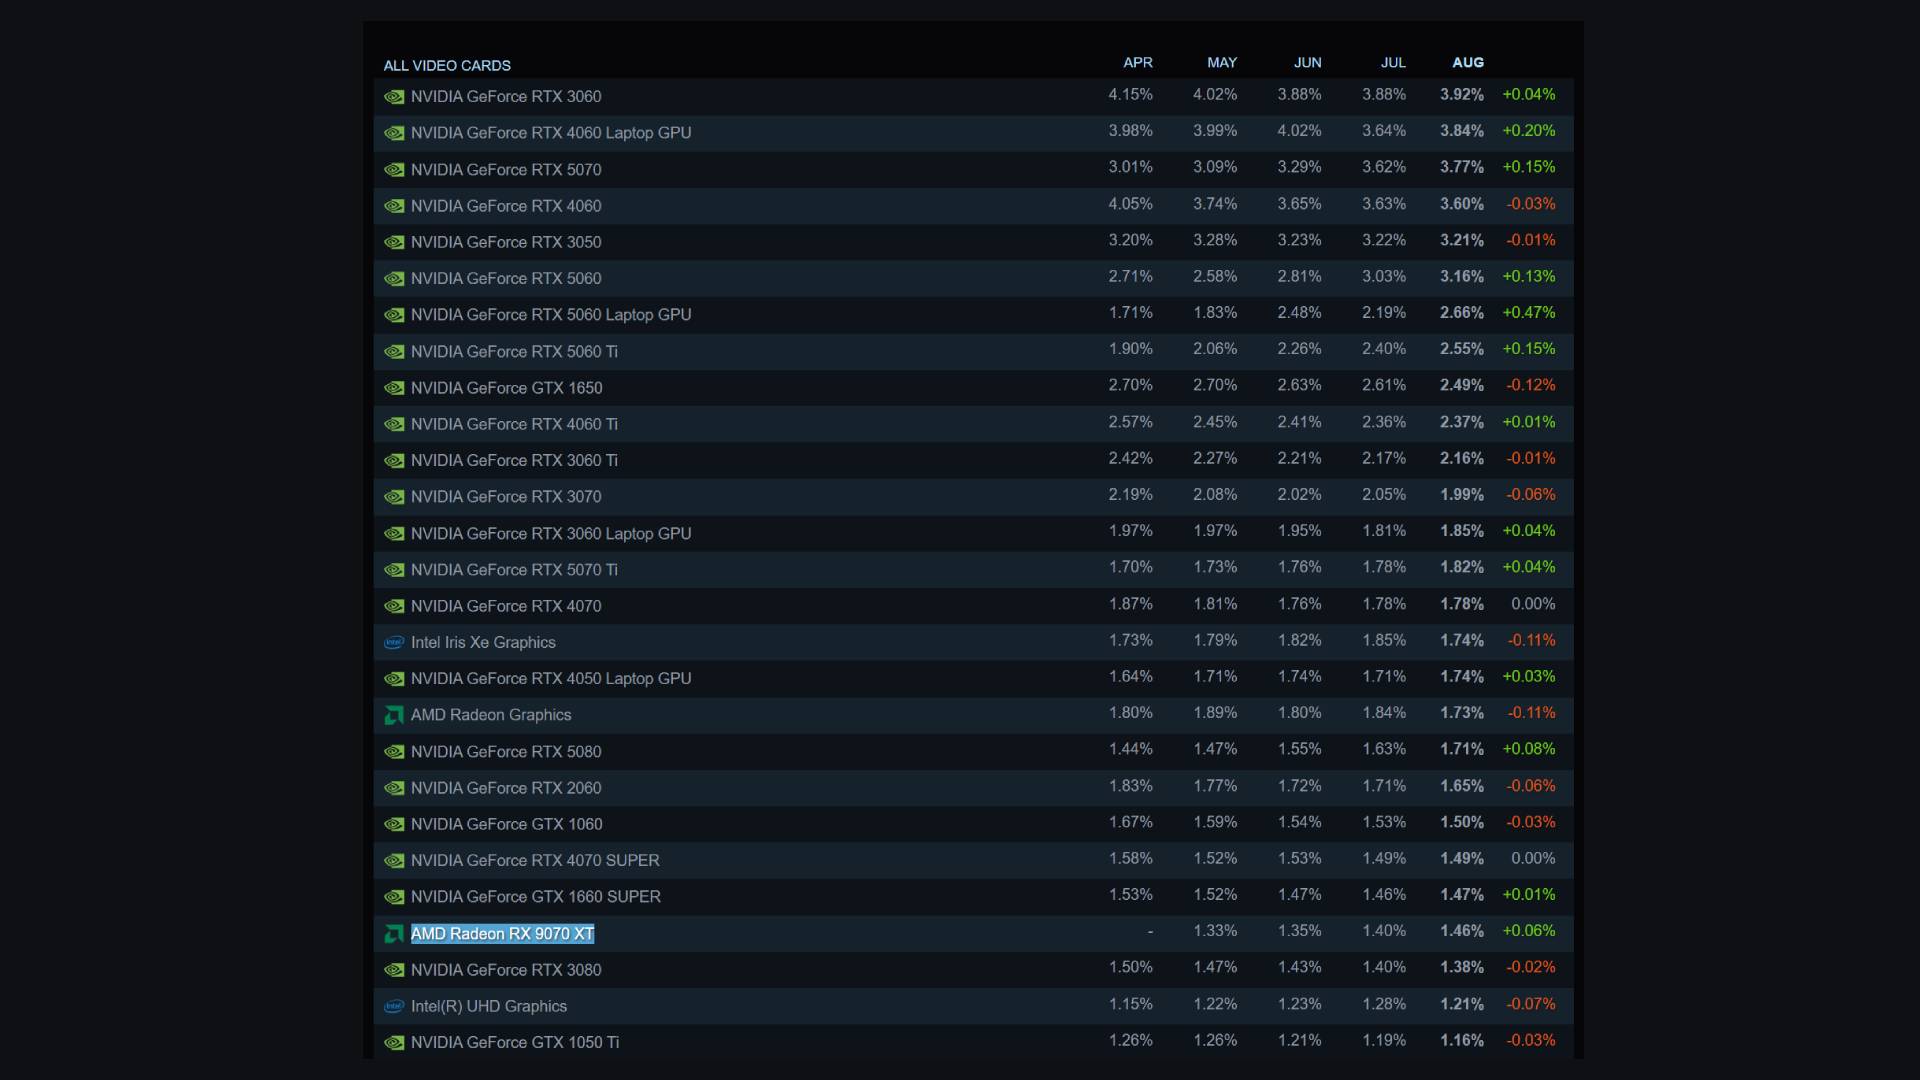Click the NVIDIA logo beside GTX 1060

point(394,825)
